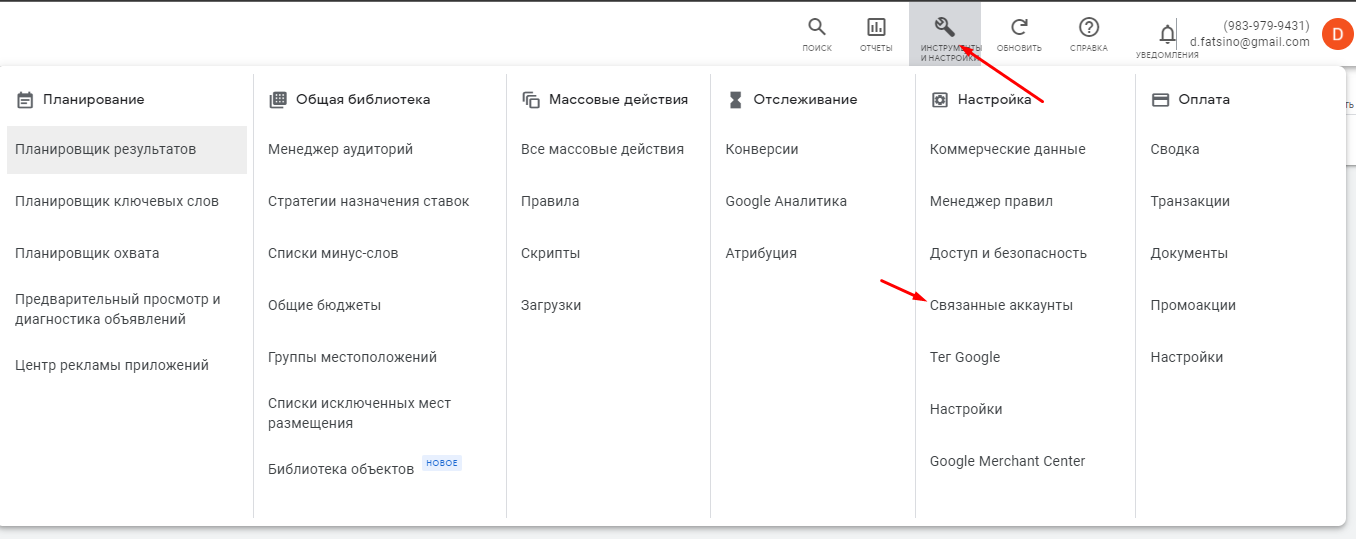Click the Search magnifier icon

[x=817, y=28]
